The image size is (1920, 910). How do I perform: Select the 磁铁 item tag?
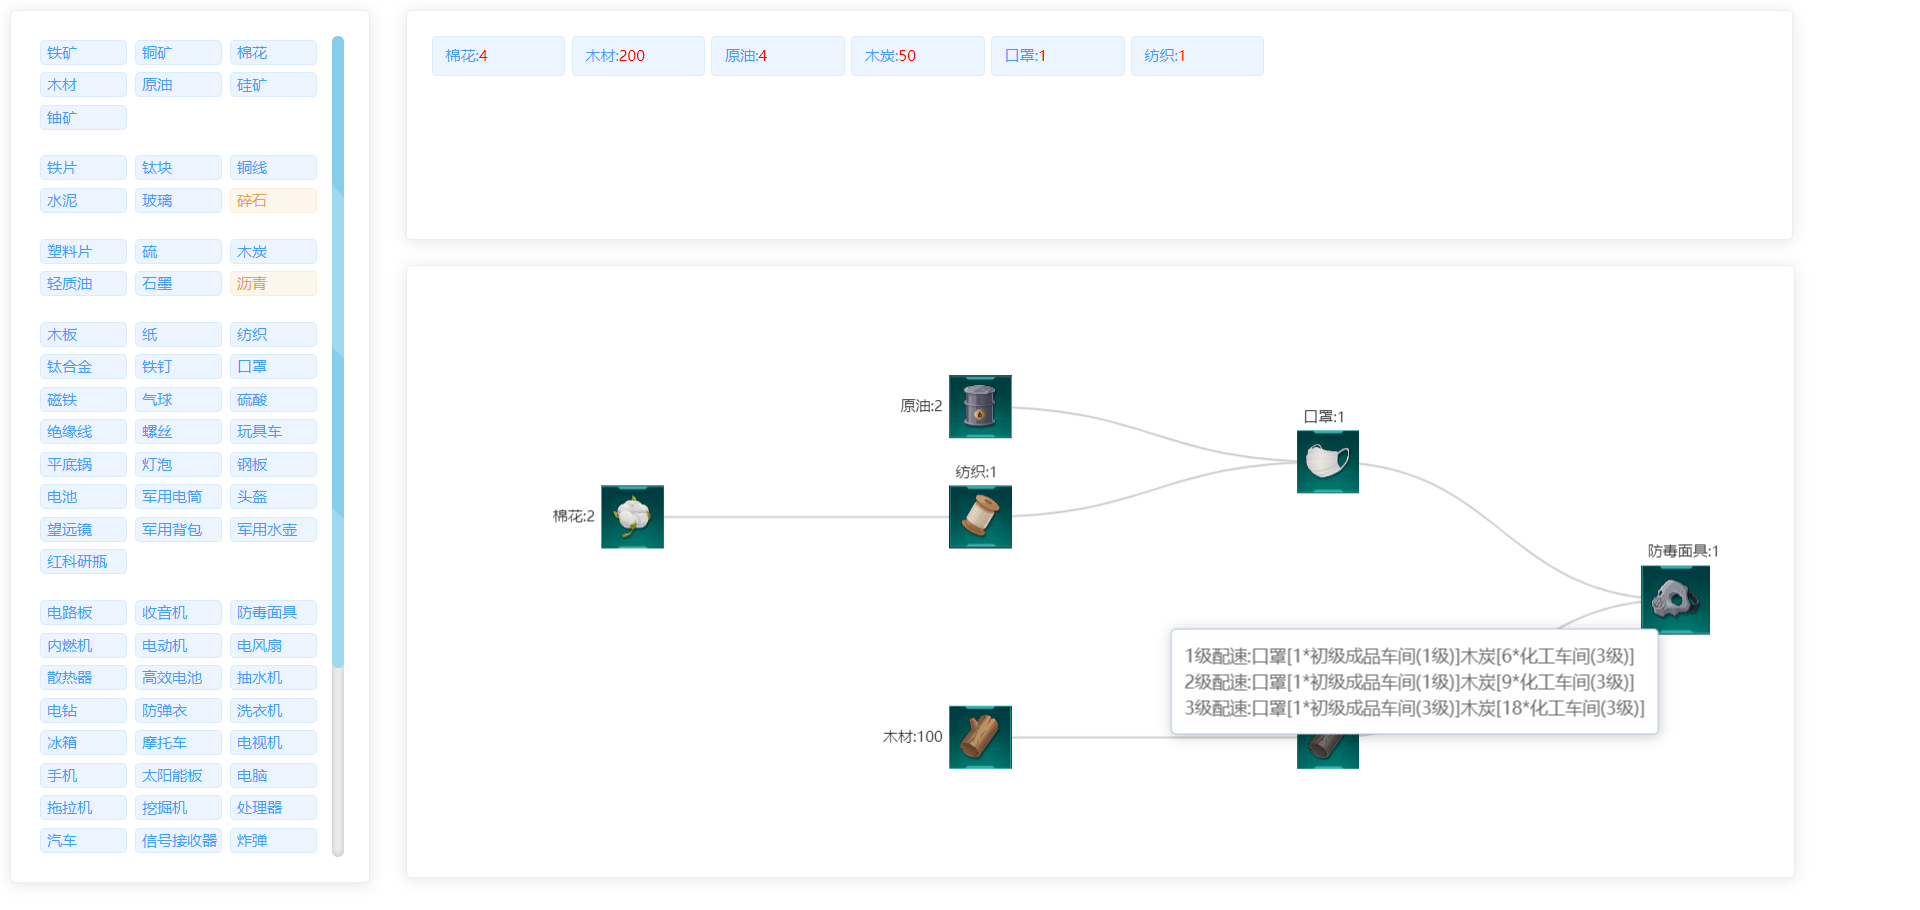click(84, 400)
